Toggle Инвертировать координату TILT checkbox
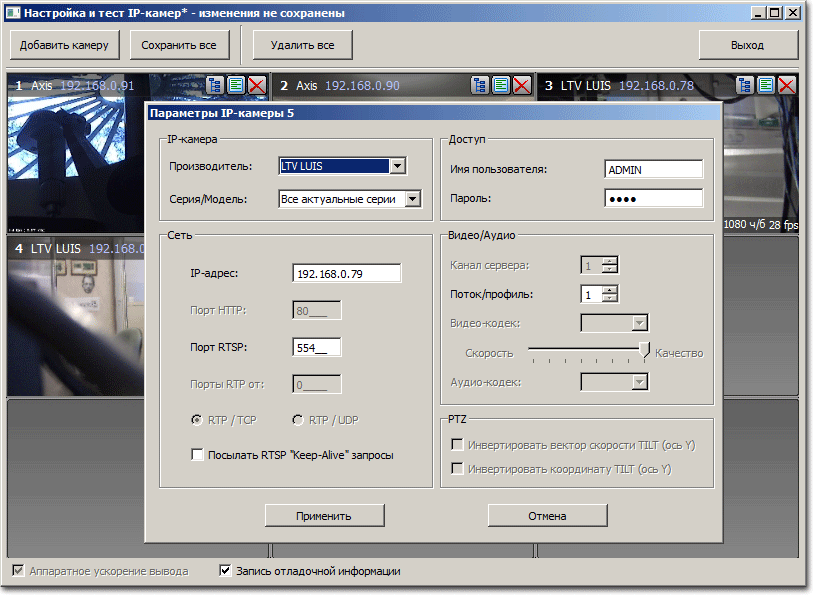Screen dimensions: 816x596 click(x=457, y=469)
